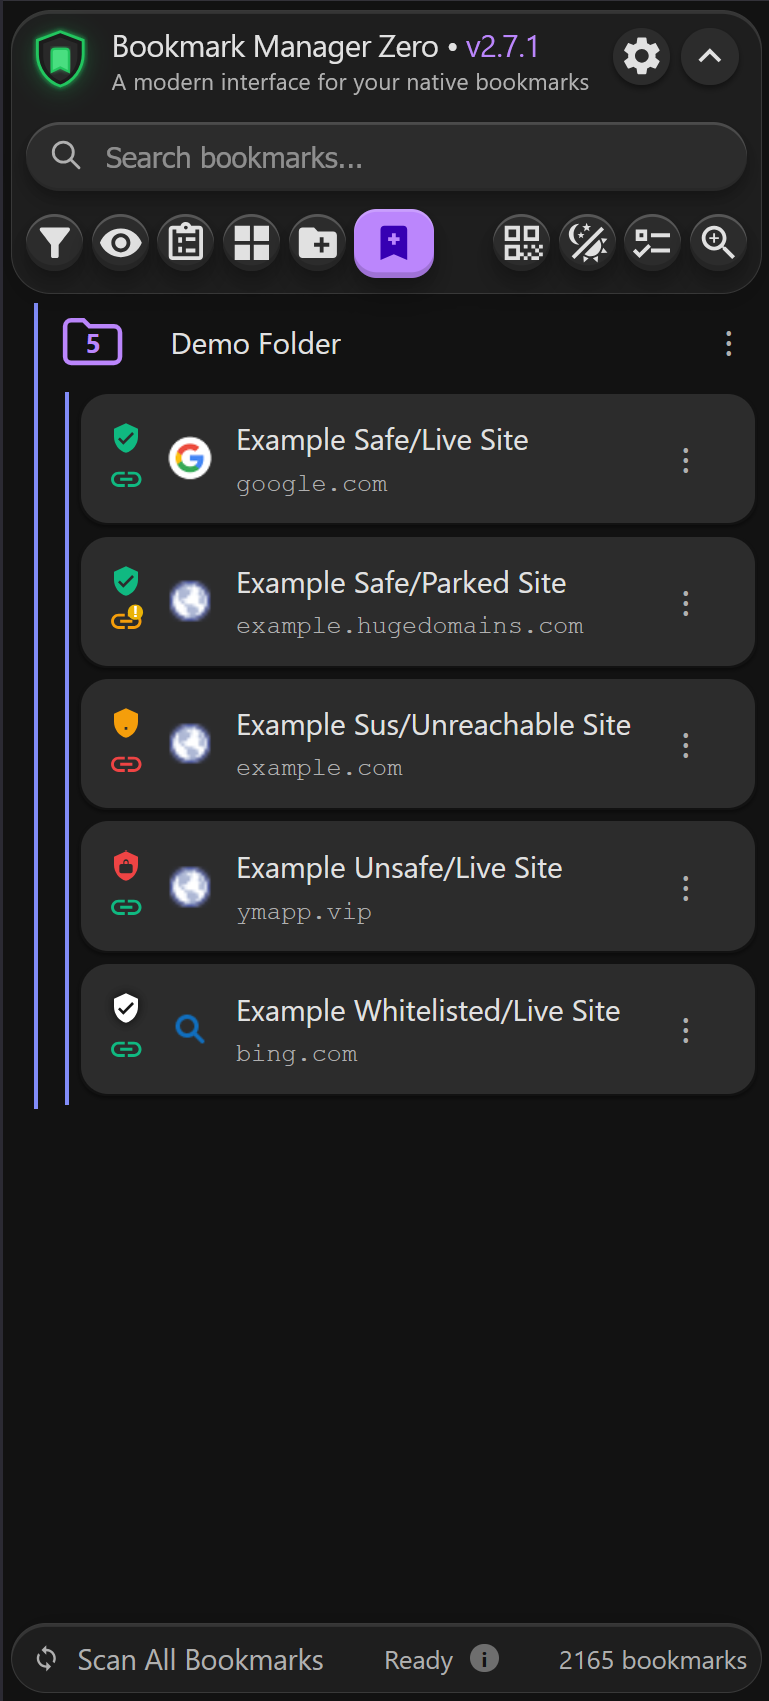Toggle the purple add-bookmark mode
This screenshot has height=1701, width=769.
pos(393,242)
